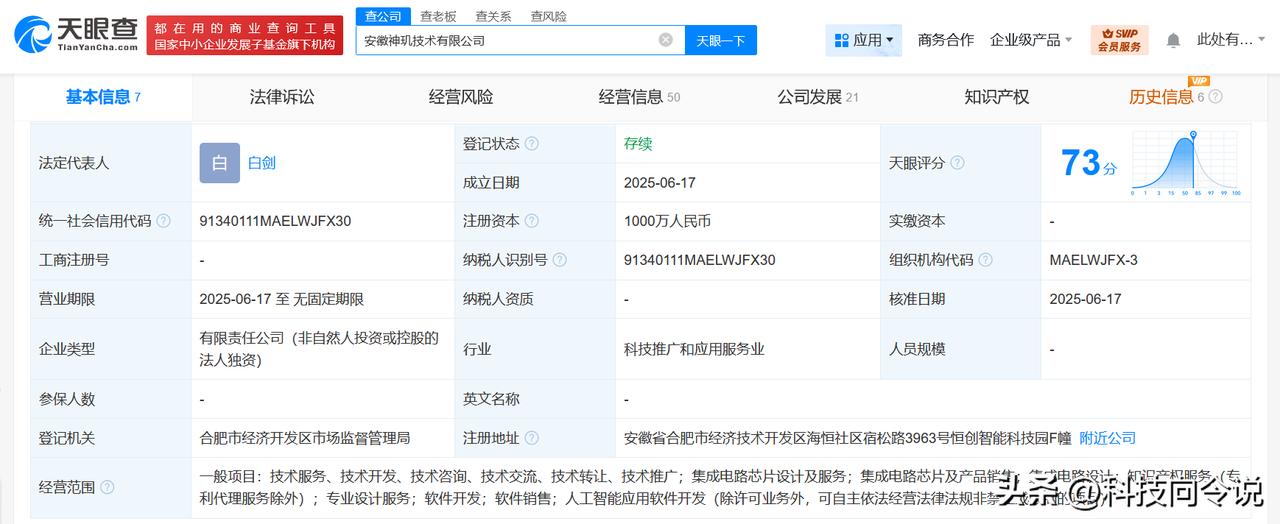Click the registered address text 安徽省合肥市…
The width and height of the screenshot is (1280, 524).
click(847, 438)
